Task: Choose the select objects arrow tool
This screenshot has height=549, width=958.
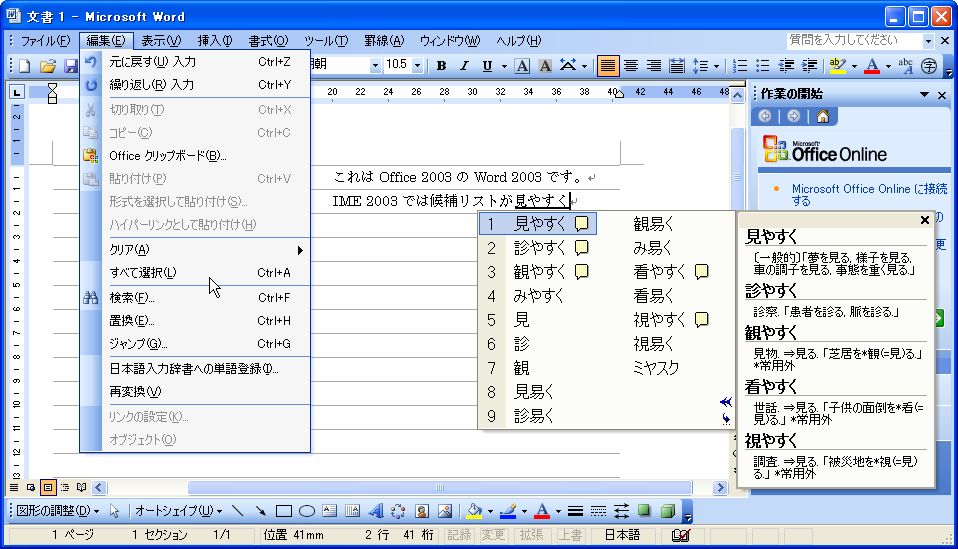Action: click(114, 511)
